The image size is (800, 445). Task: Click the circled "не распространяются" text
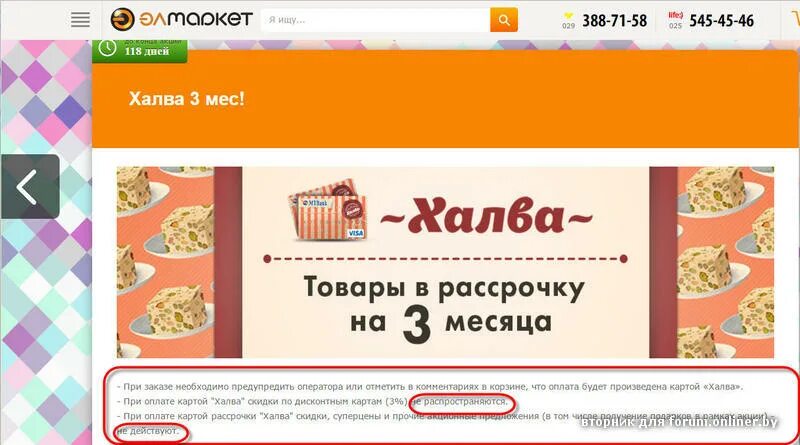pos(461,402)
